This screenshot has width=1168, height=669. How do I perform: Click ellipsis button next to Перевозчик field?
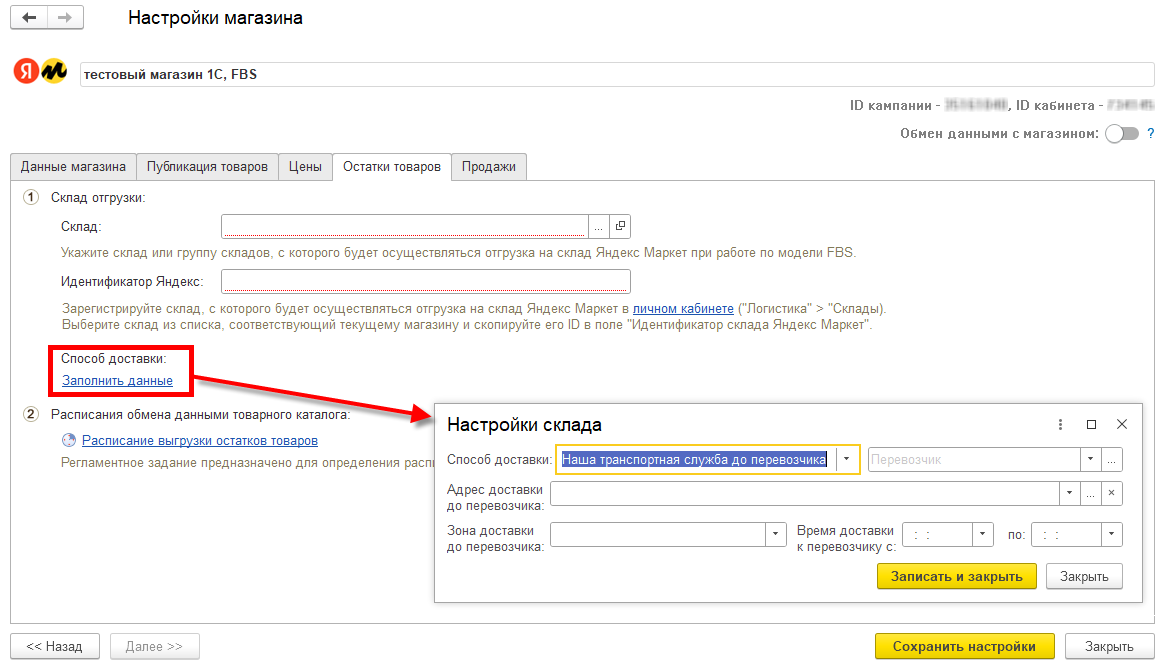(1112, 459)
